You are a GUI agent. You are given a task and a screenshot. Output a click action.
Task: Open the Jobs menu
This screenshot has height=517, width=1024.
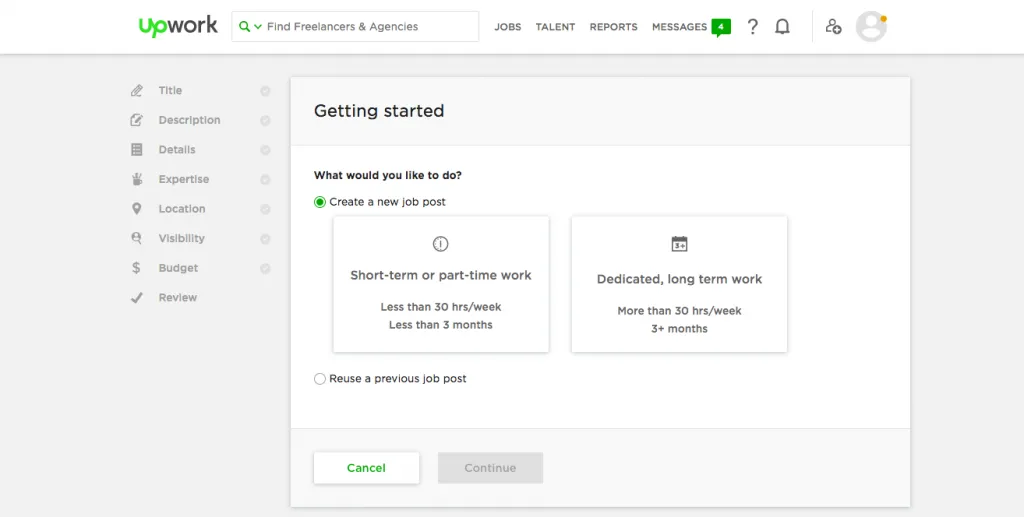pyautogui.click(x=507, y=27)
